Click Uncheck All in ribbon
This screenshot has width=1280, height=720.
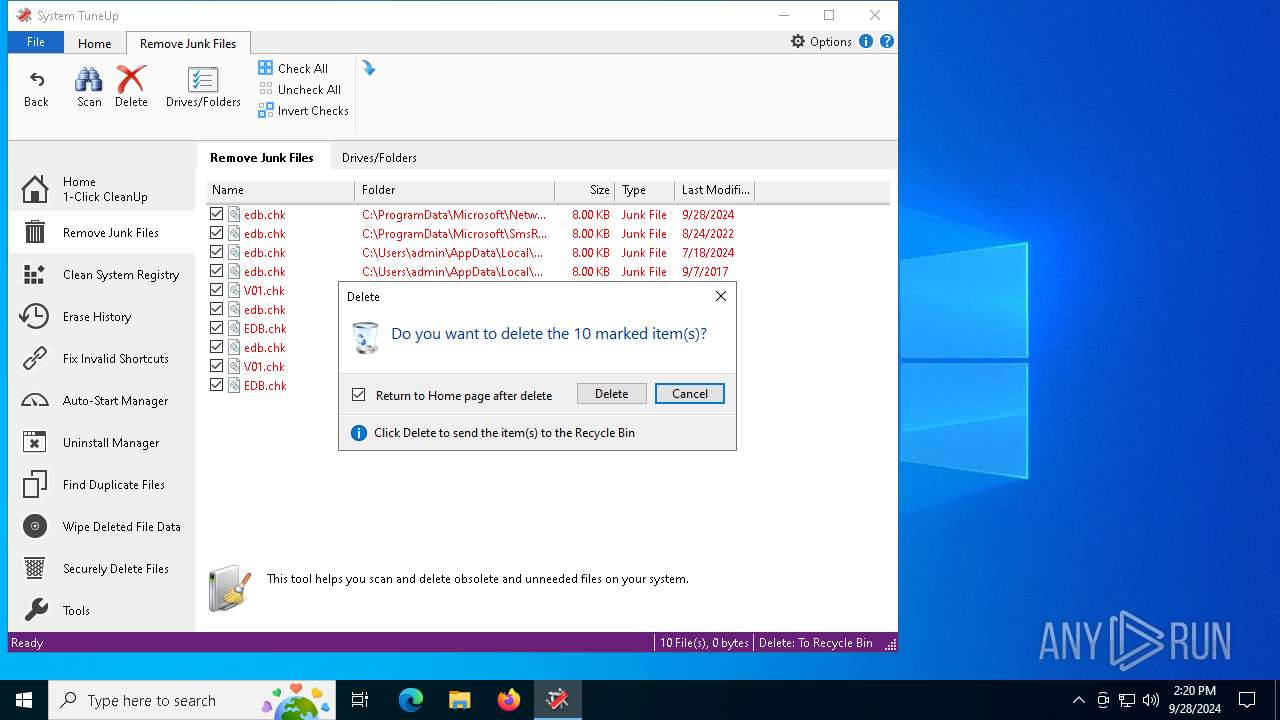pos(300,89)
